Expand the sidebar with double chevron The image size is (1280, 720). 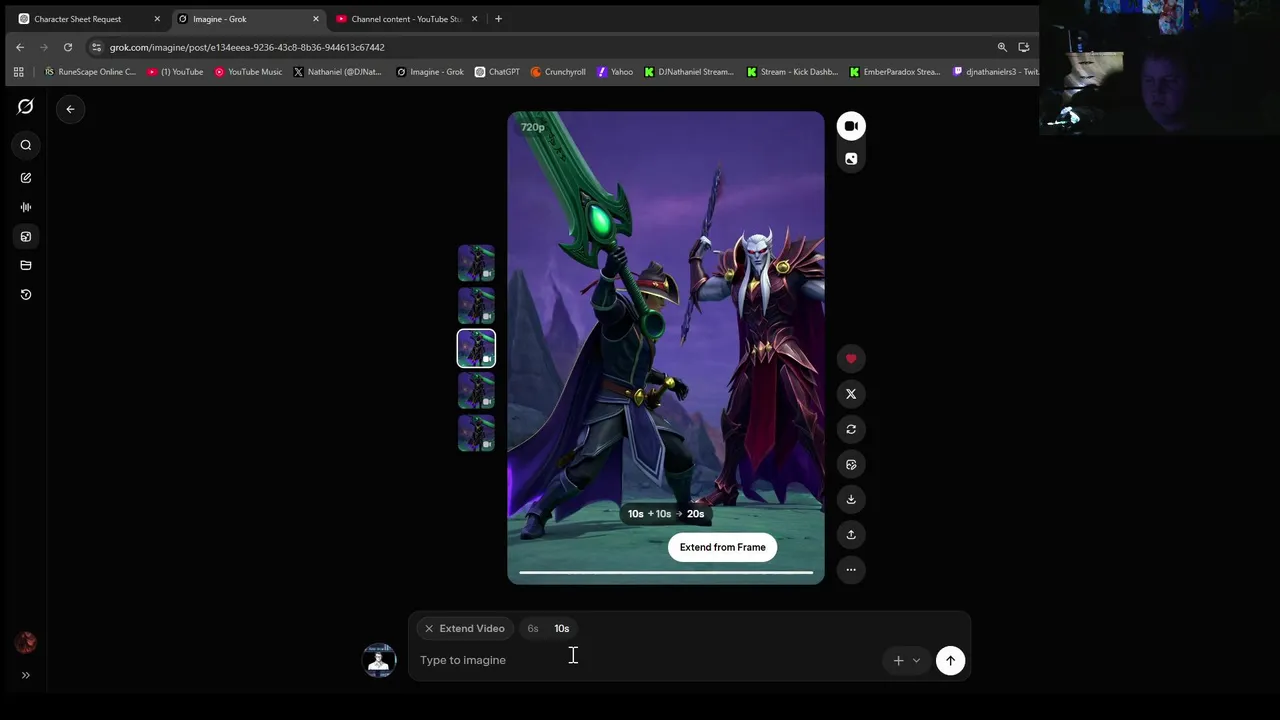coord(26,675)
